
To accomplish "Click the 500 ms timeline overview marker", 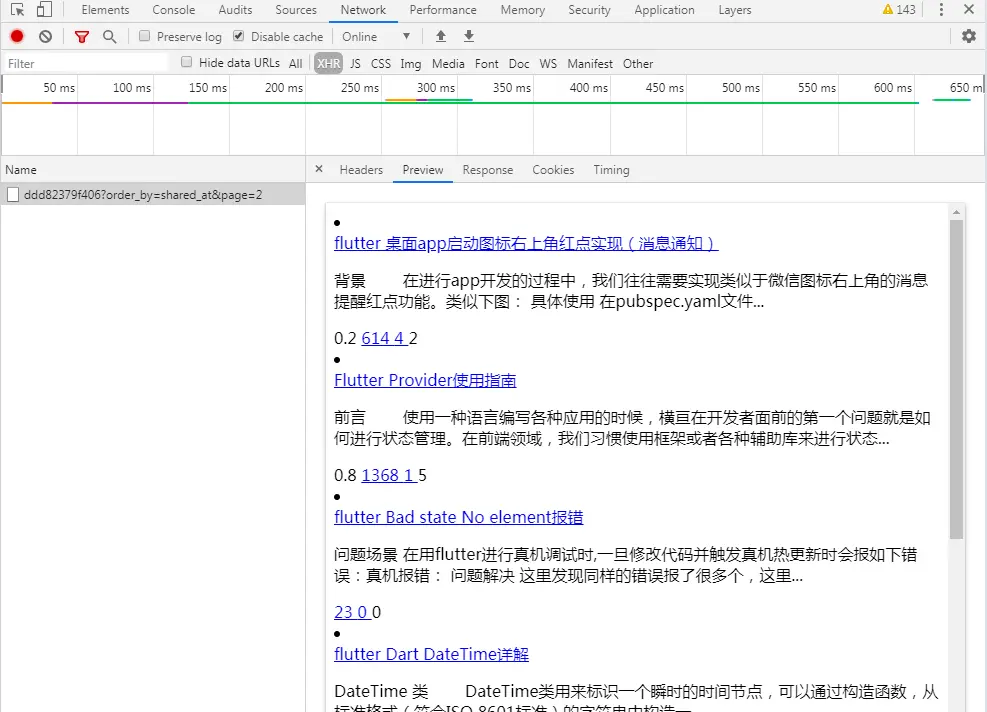I will point(741,88).
